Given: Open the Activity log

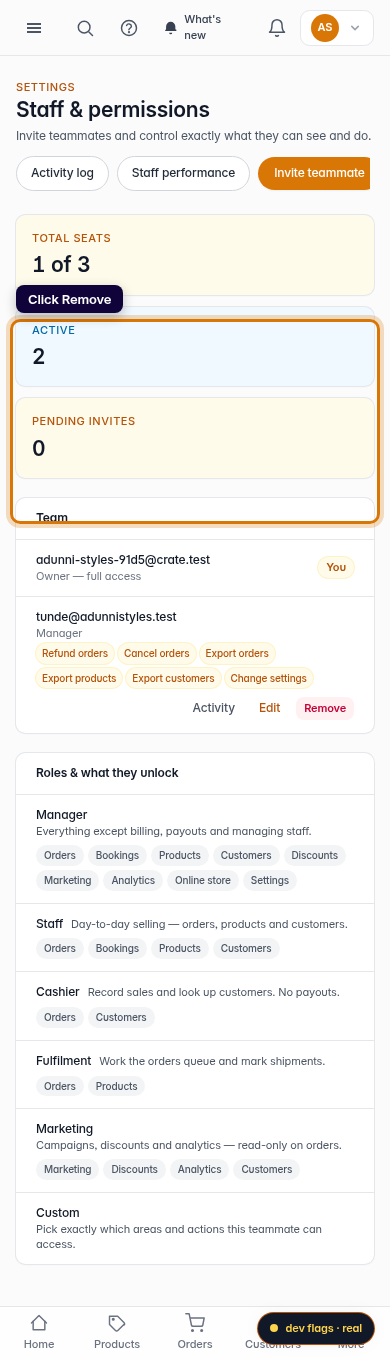Looking at the screenshot, I should (62, 173).
